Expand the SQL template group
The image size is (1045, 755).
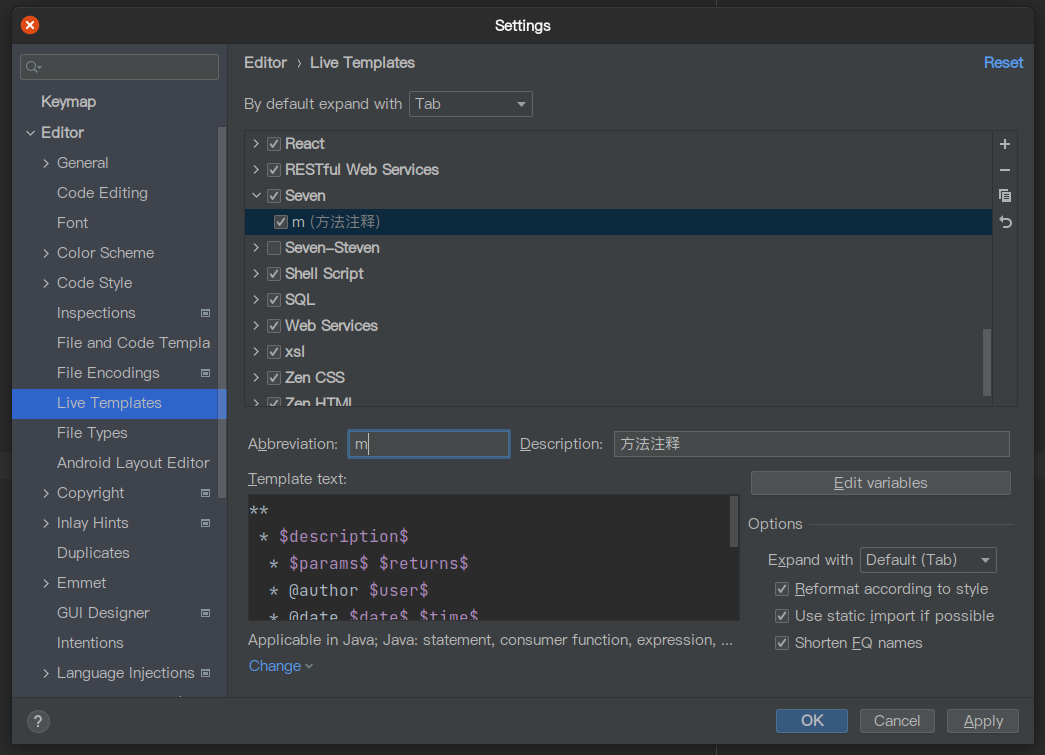(x=256, y=299)
